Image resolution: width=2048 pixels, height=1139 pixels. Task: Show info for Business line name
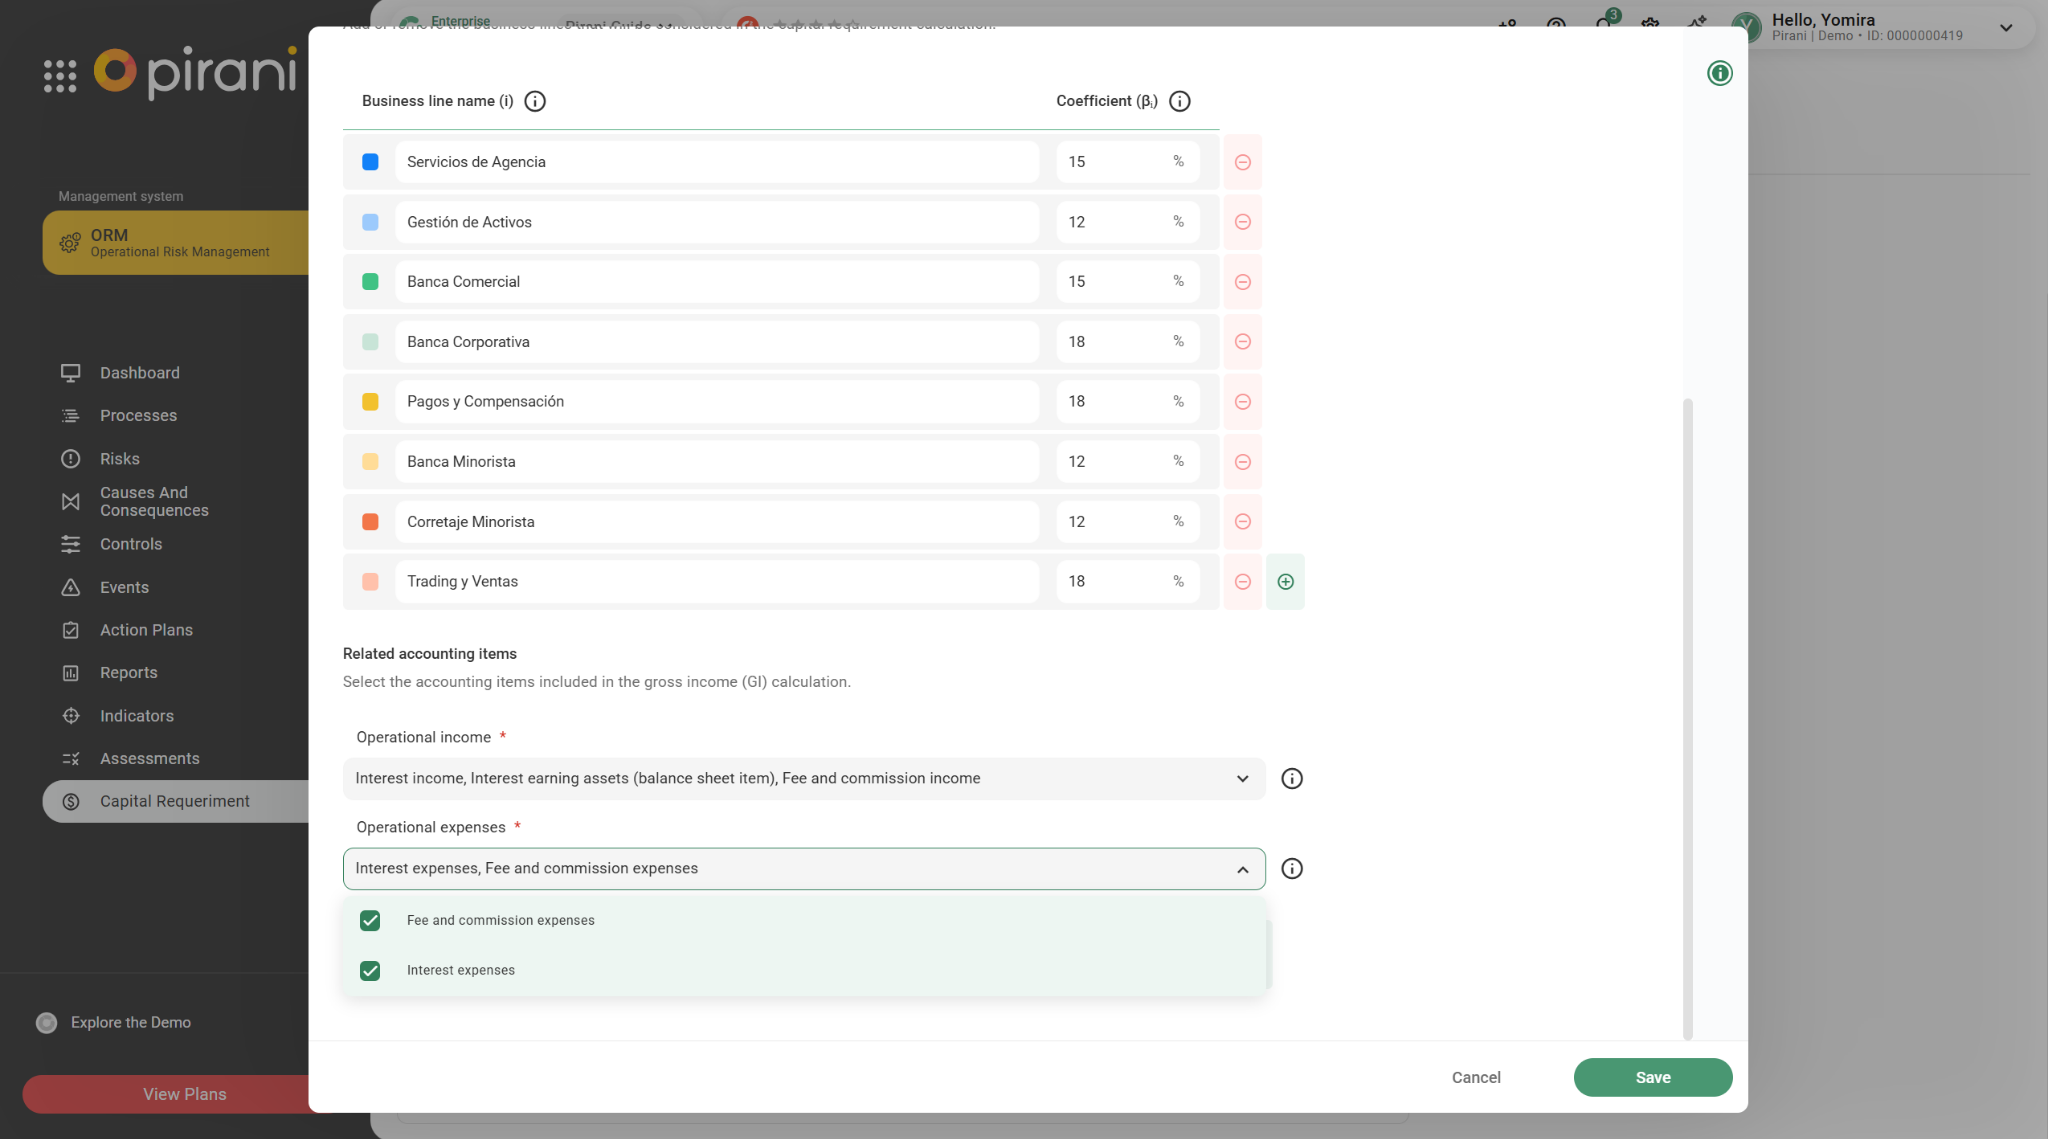tap(535, 101)
